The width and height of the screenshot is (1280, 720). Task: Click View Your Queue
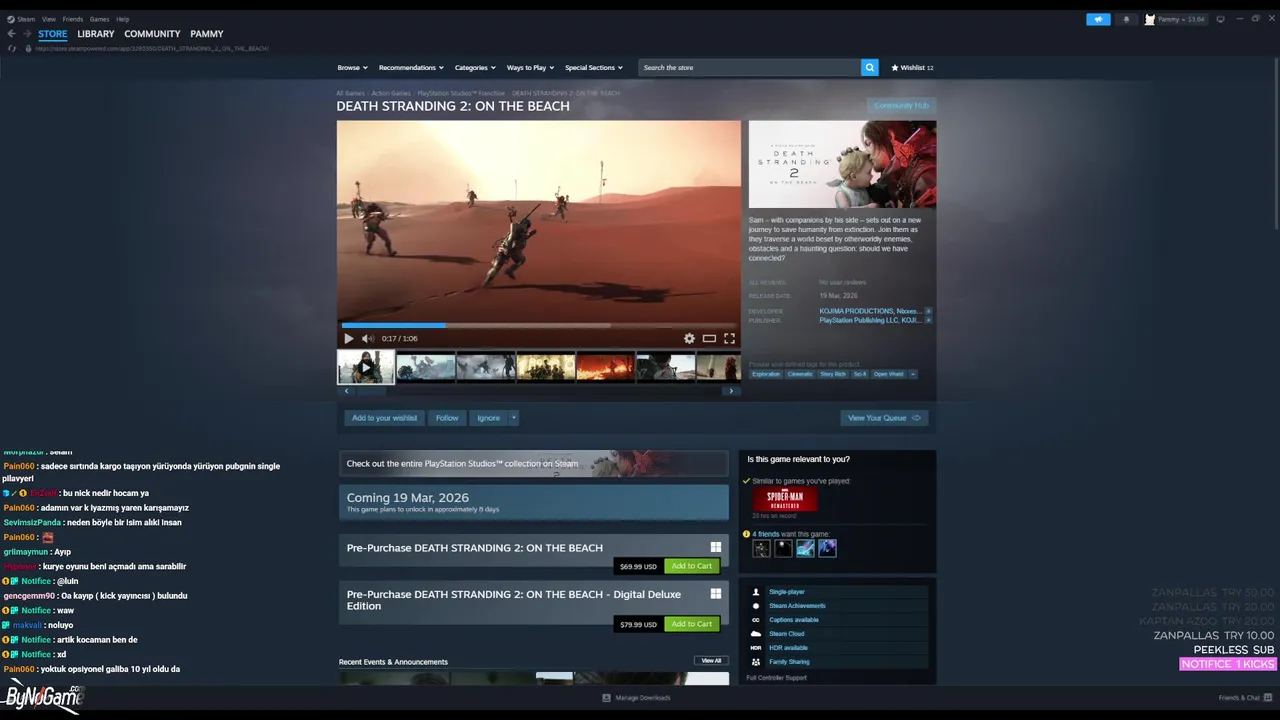(x=884, y=418)
